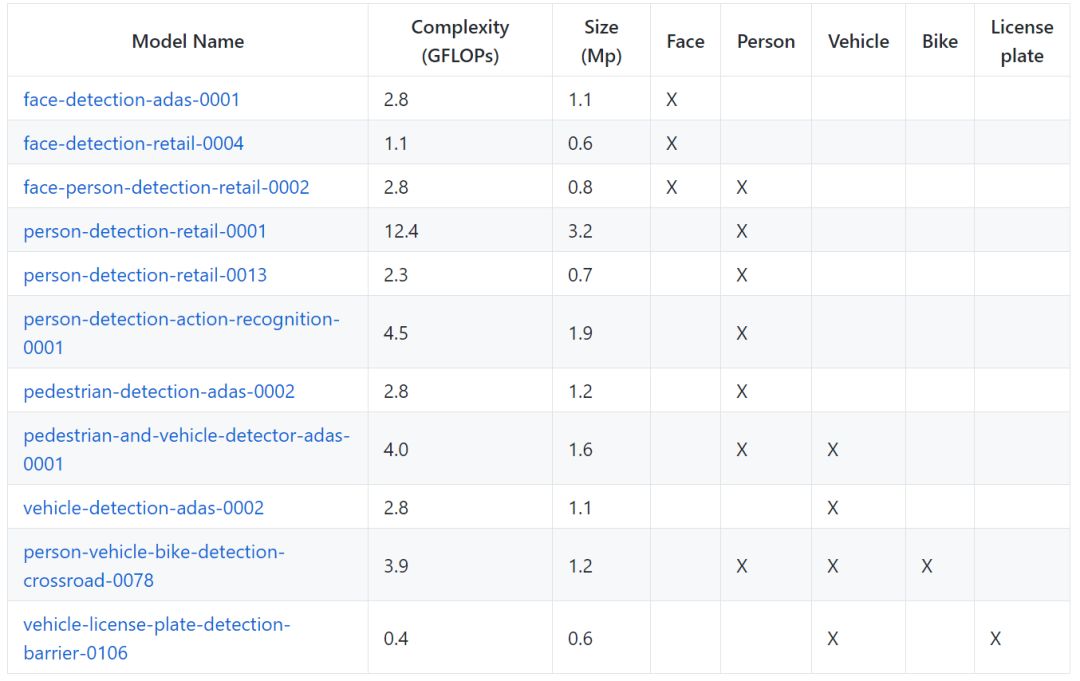Click the 12.4 complexity value cell
The height and width of the screenshot is (681, 1080).
coord(400,231)
